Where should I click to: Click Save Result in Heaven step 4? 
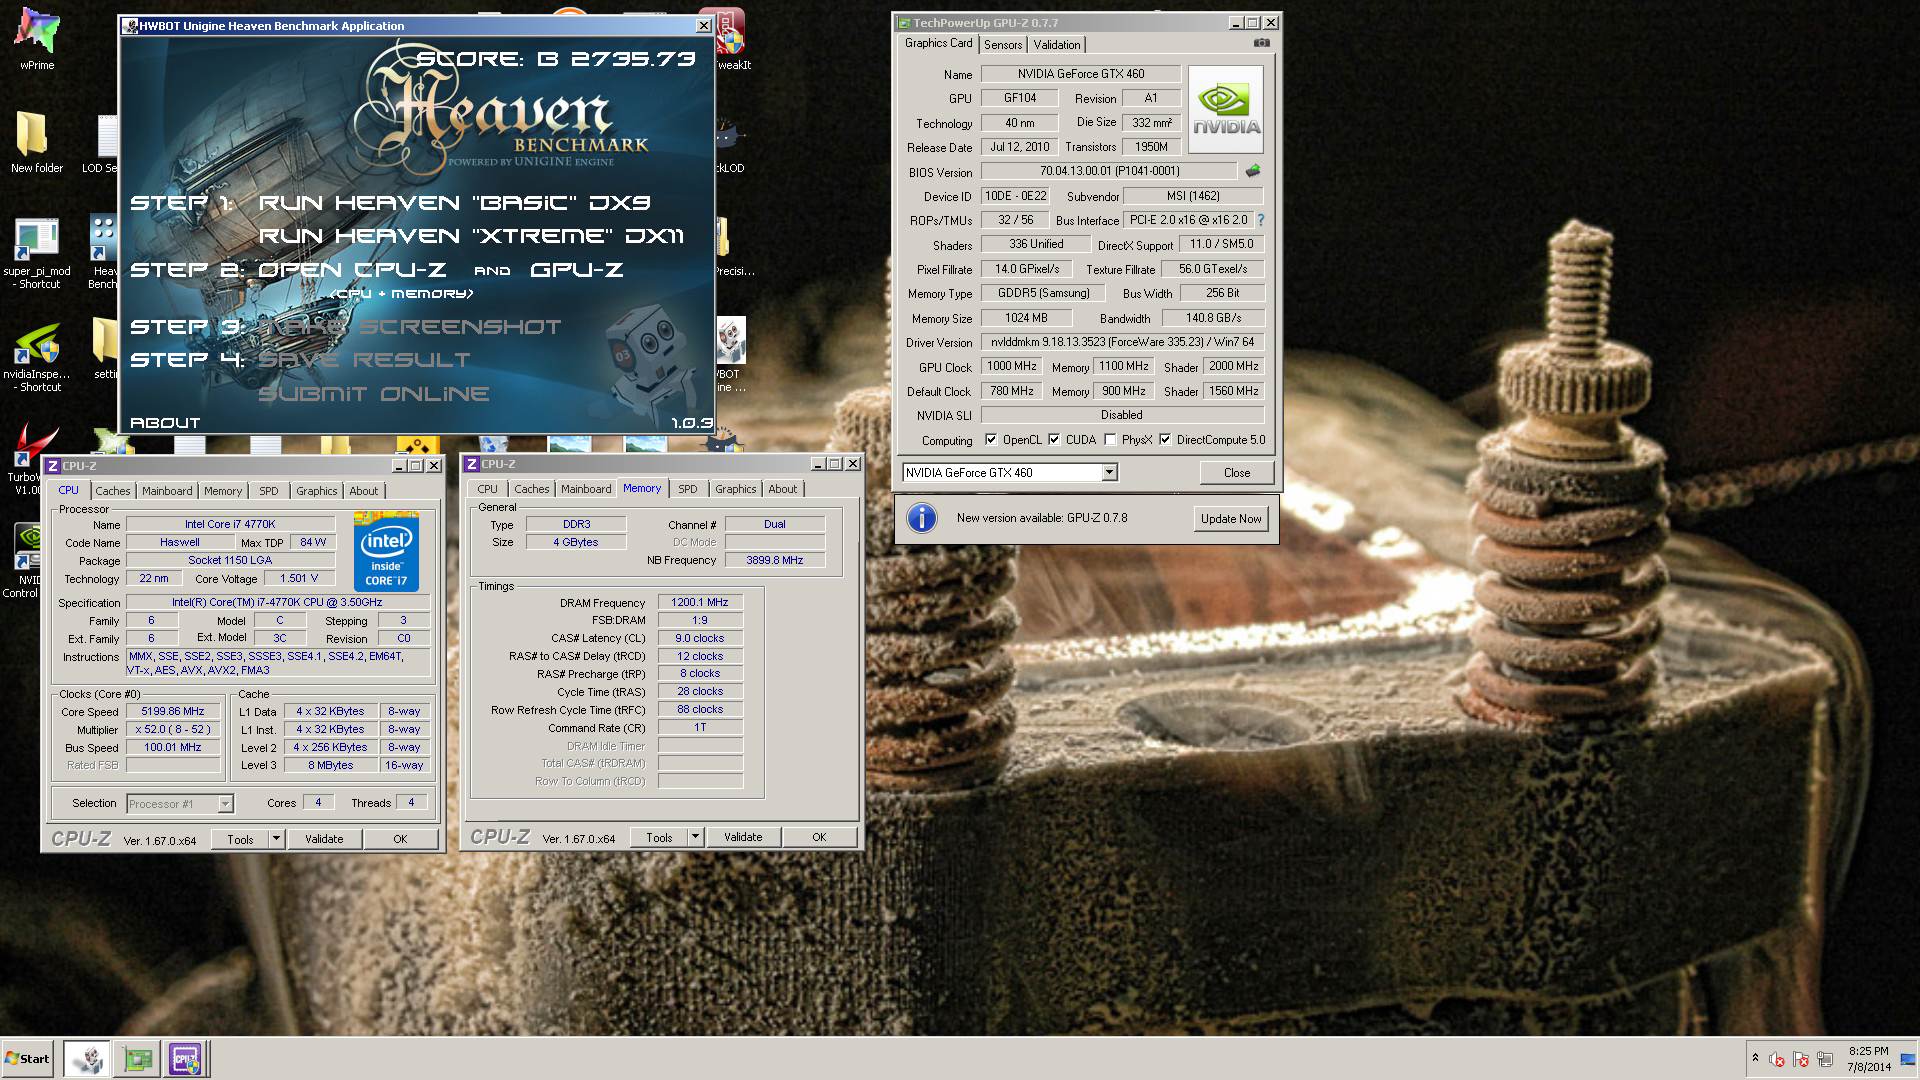(x=364, y=360)
